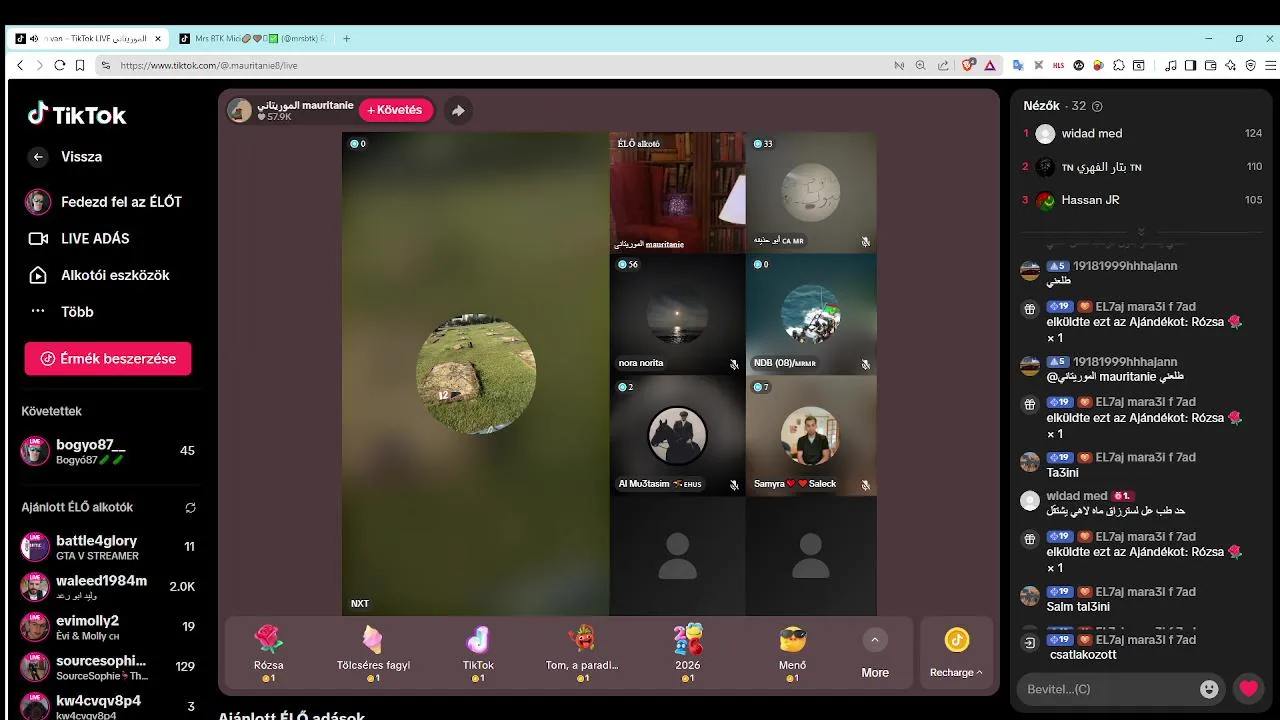Image resolution: width=1280 pixels, height=720 pixels.
Task: Open the emoji picker in chat box
Action: (x=1210, y=689)
